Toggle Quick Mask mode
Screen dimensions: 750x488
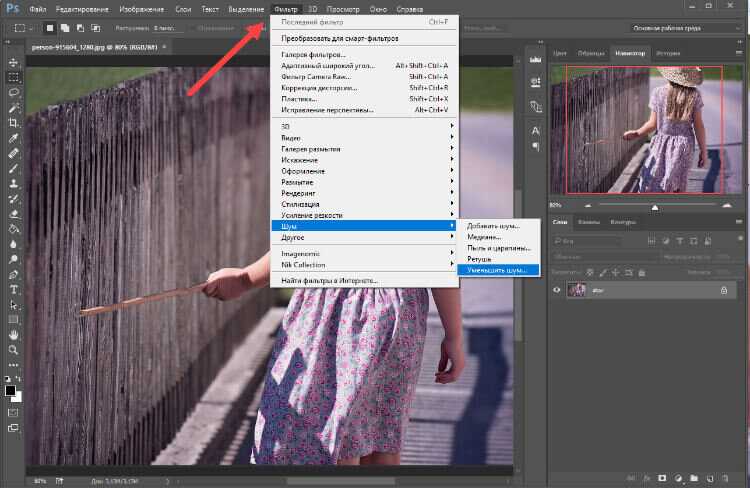coord(13,412)
